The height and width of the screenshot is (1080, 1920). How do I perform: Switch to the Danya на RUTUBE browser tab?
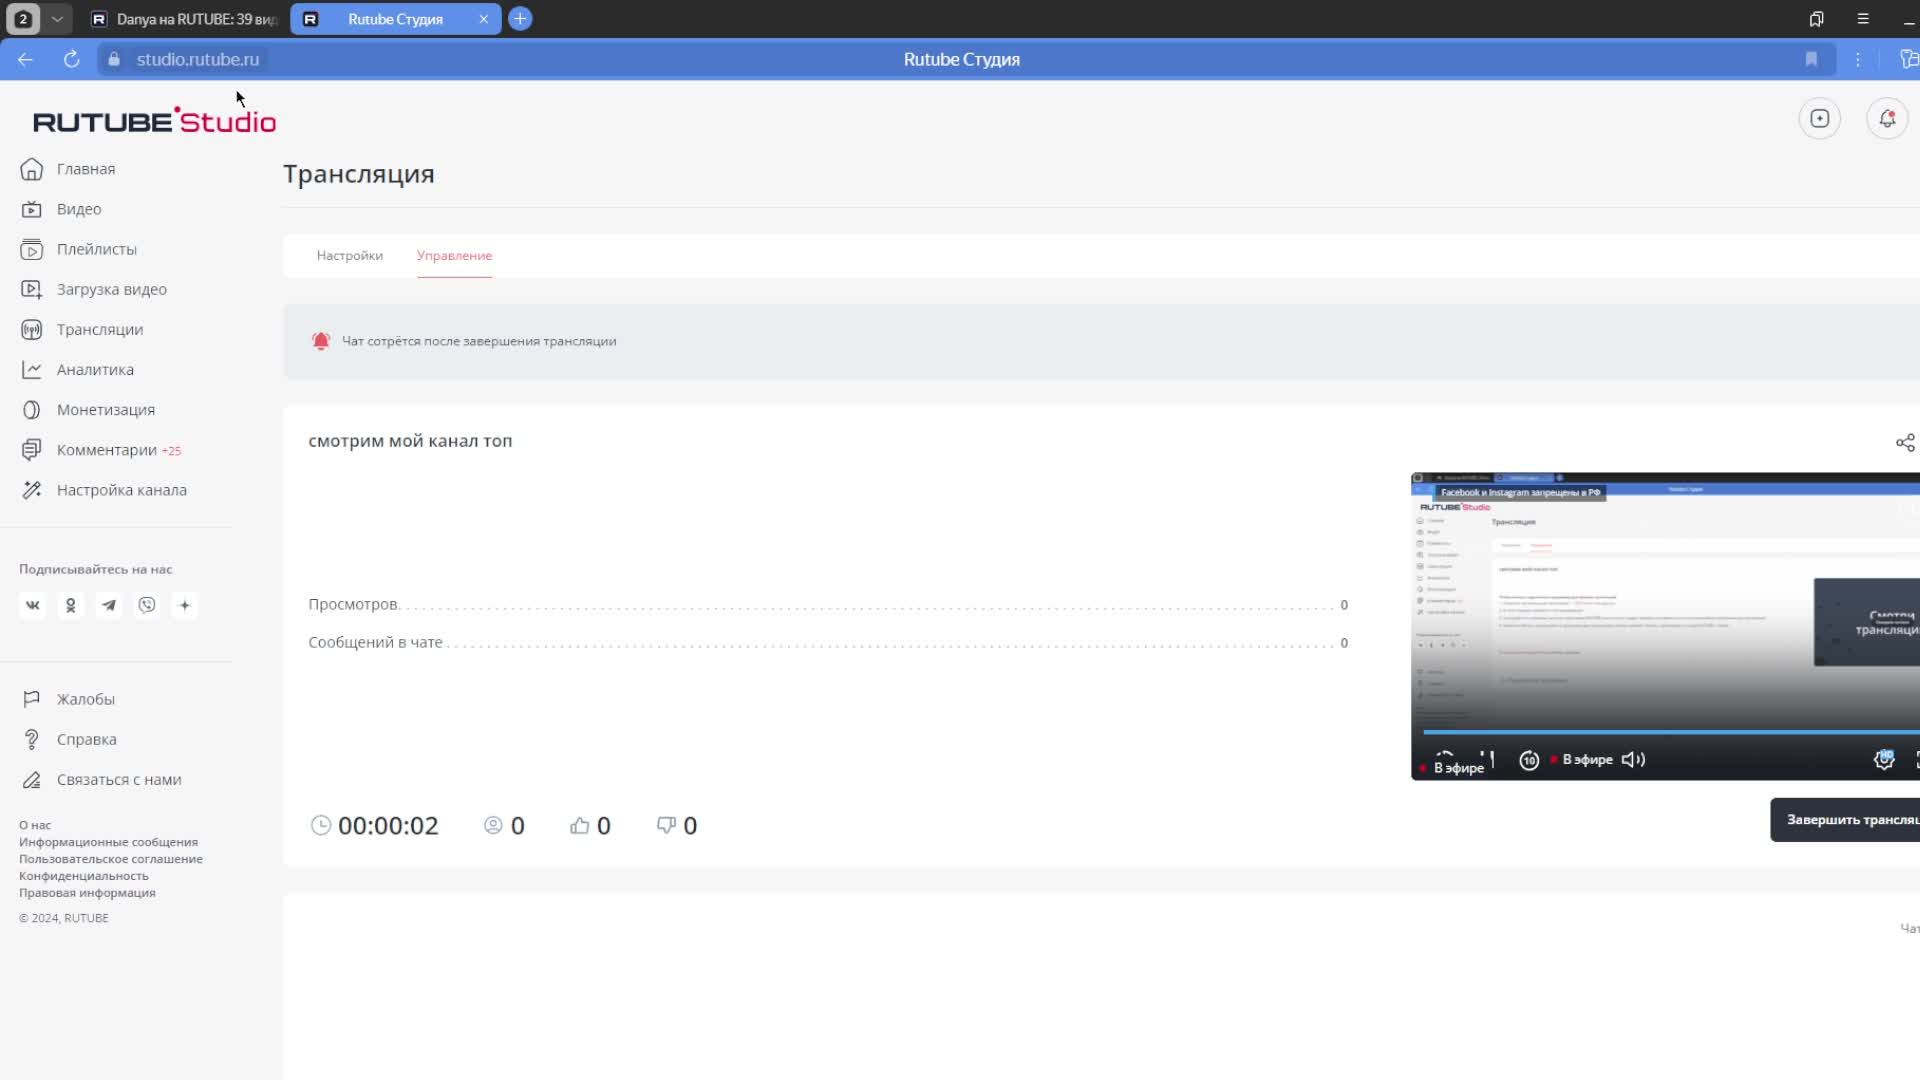[184, 19]
